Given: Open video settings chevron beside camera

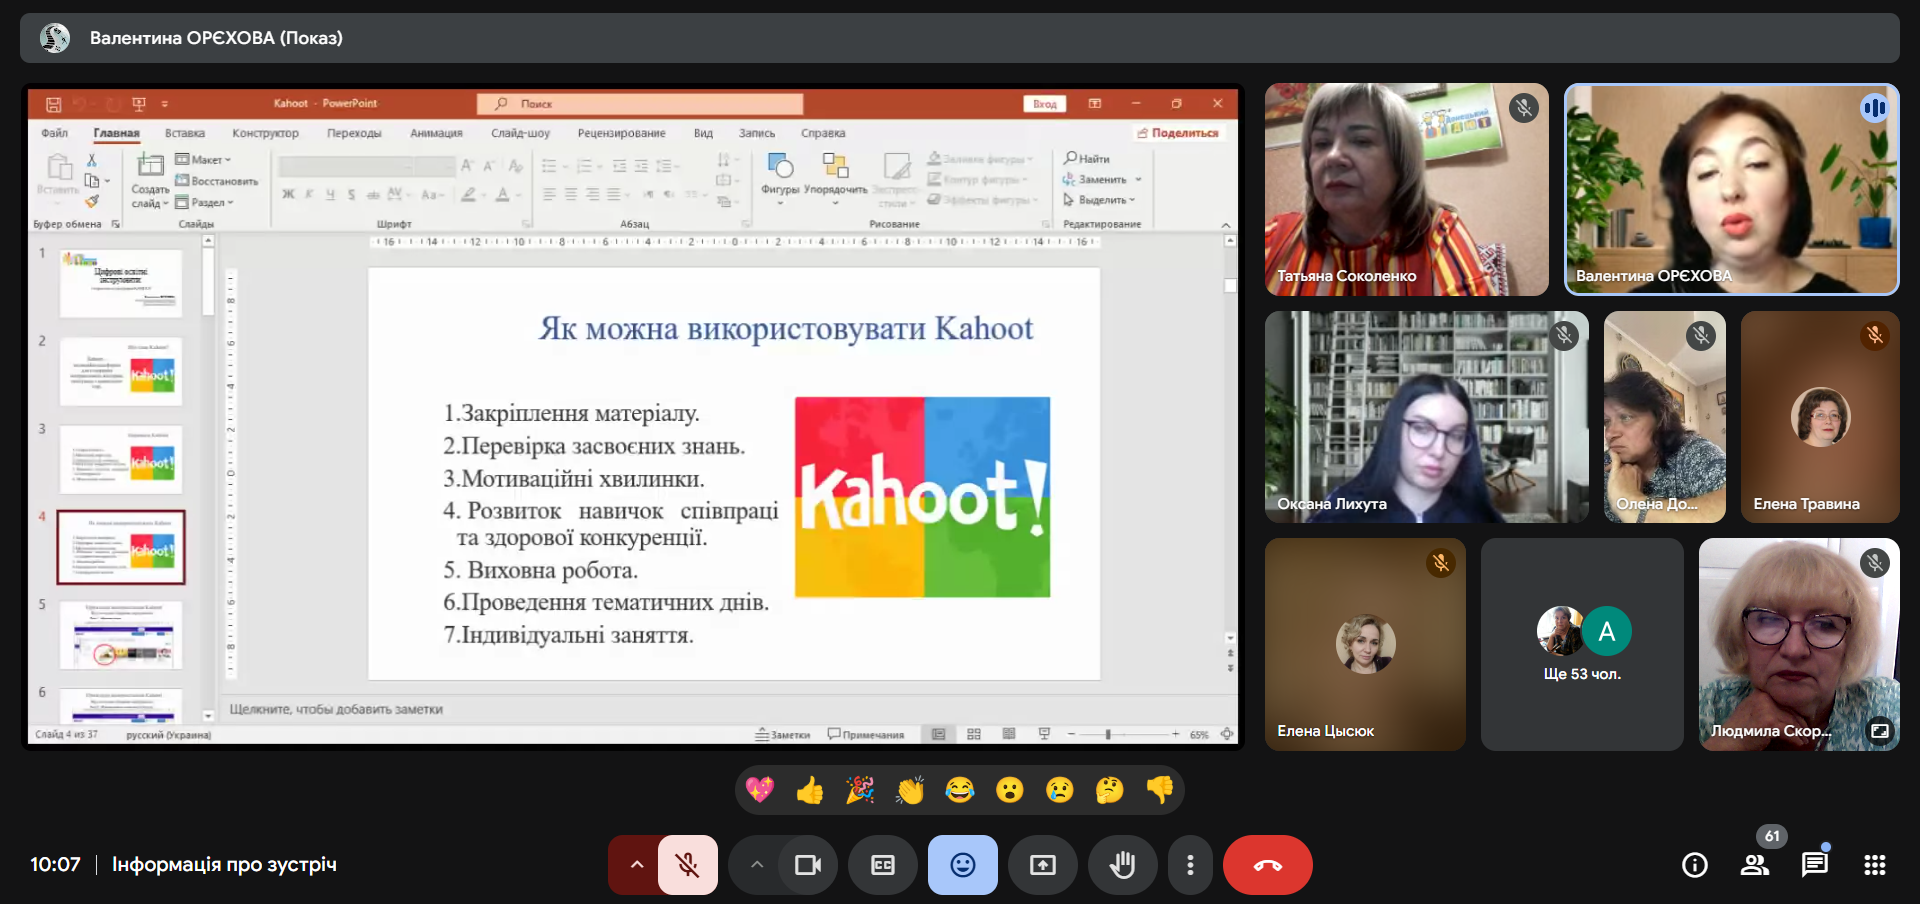Looking at the screenshot, I should point(756,865).
